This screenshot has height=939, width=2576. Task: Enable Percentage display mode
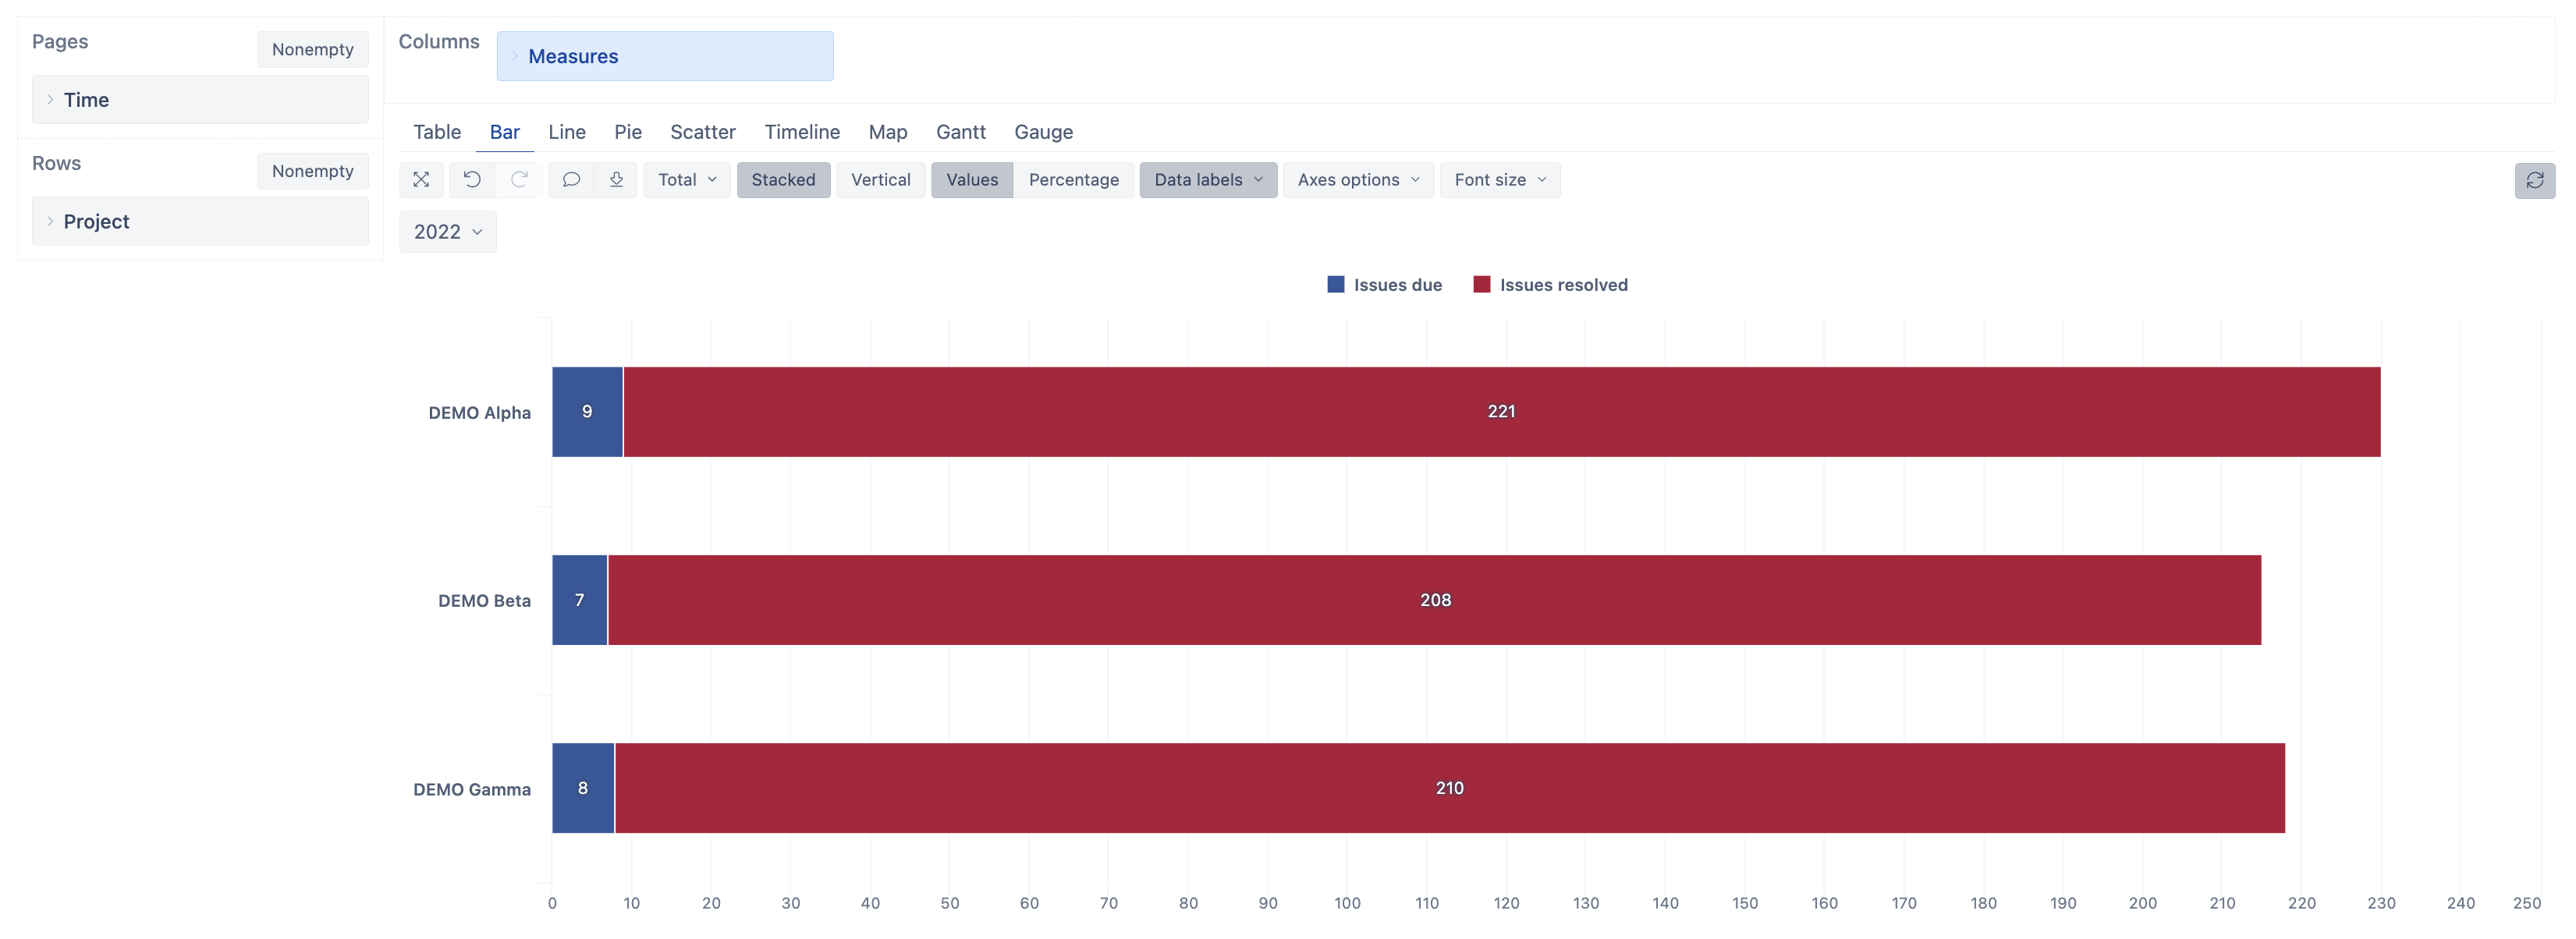click(1074, 180)
